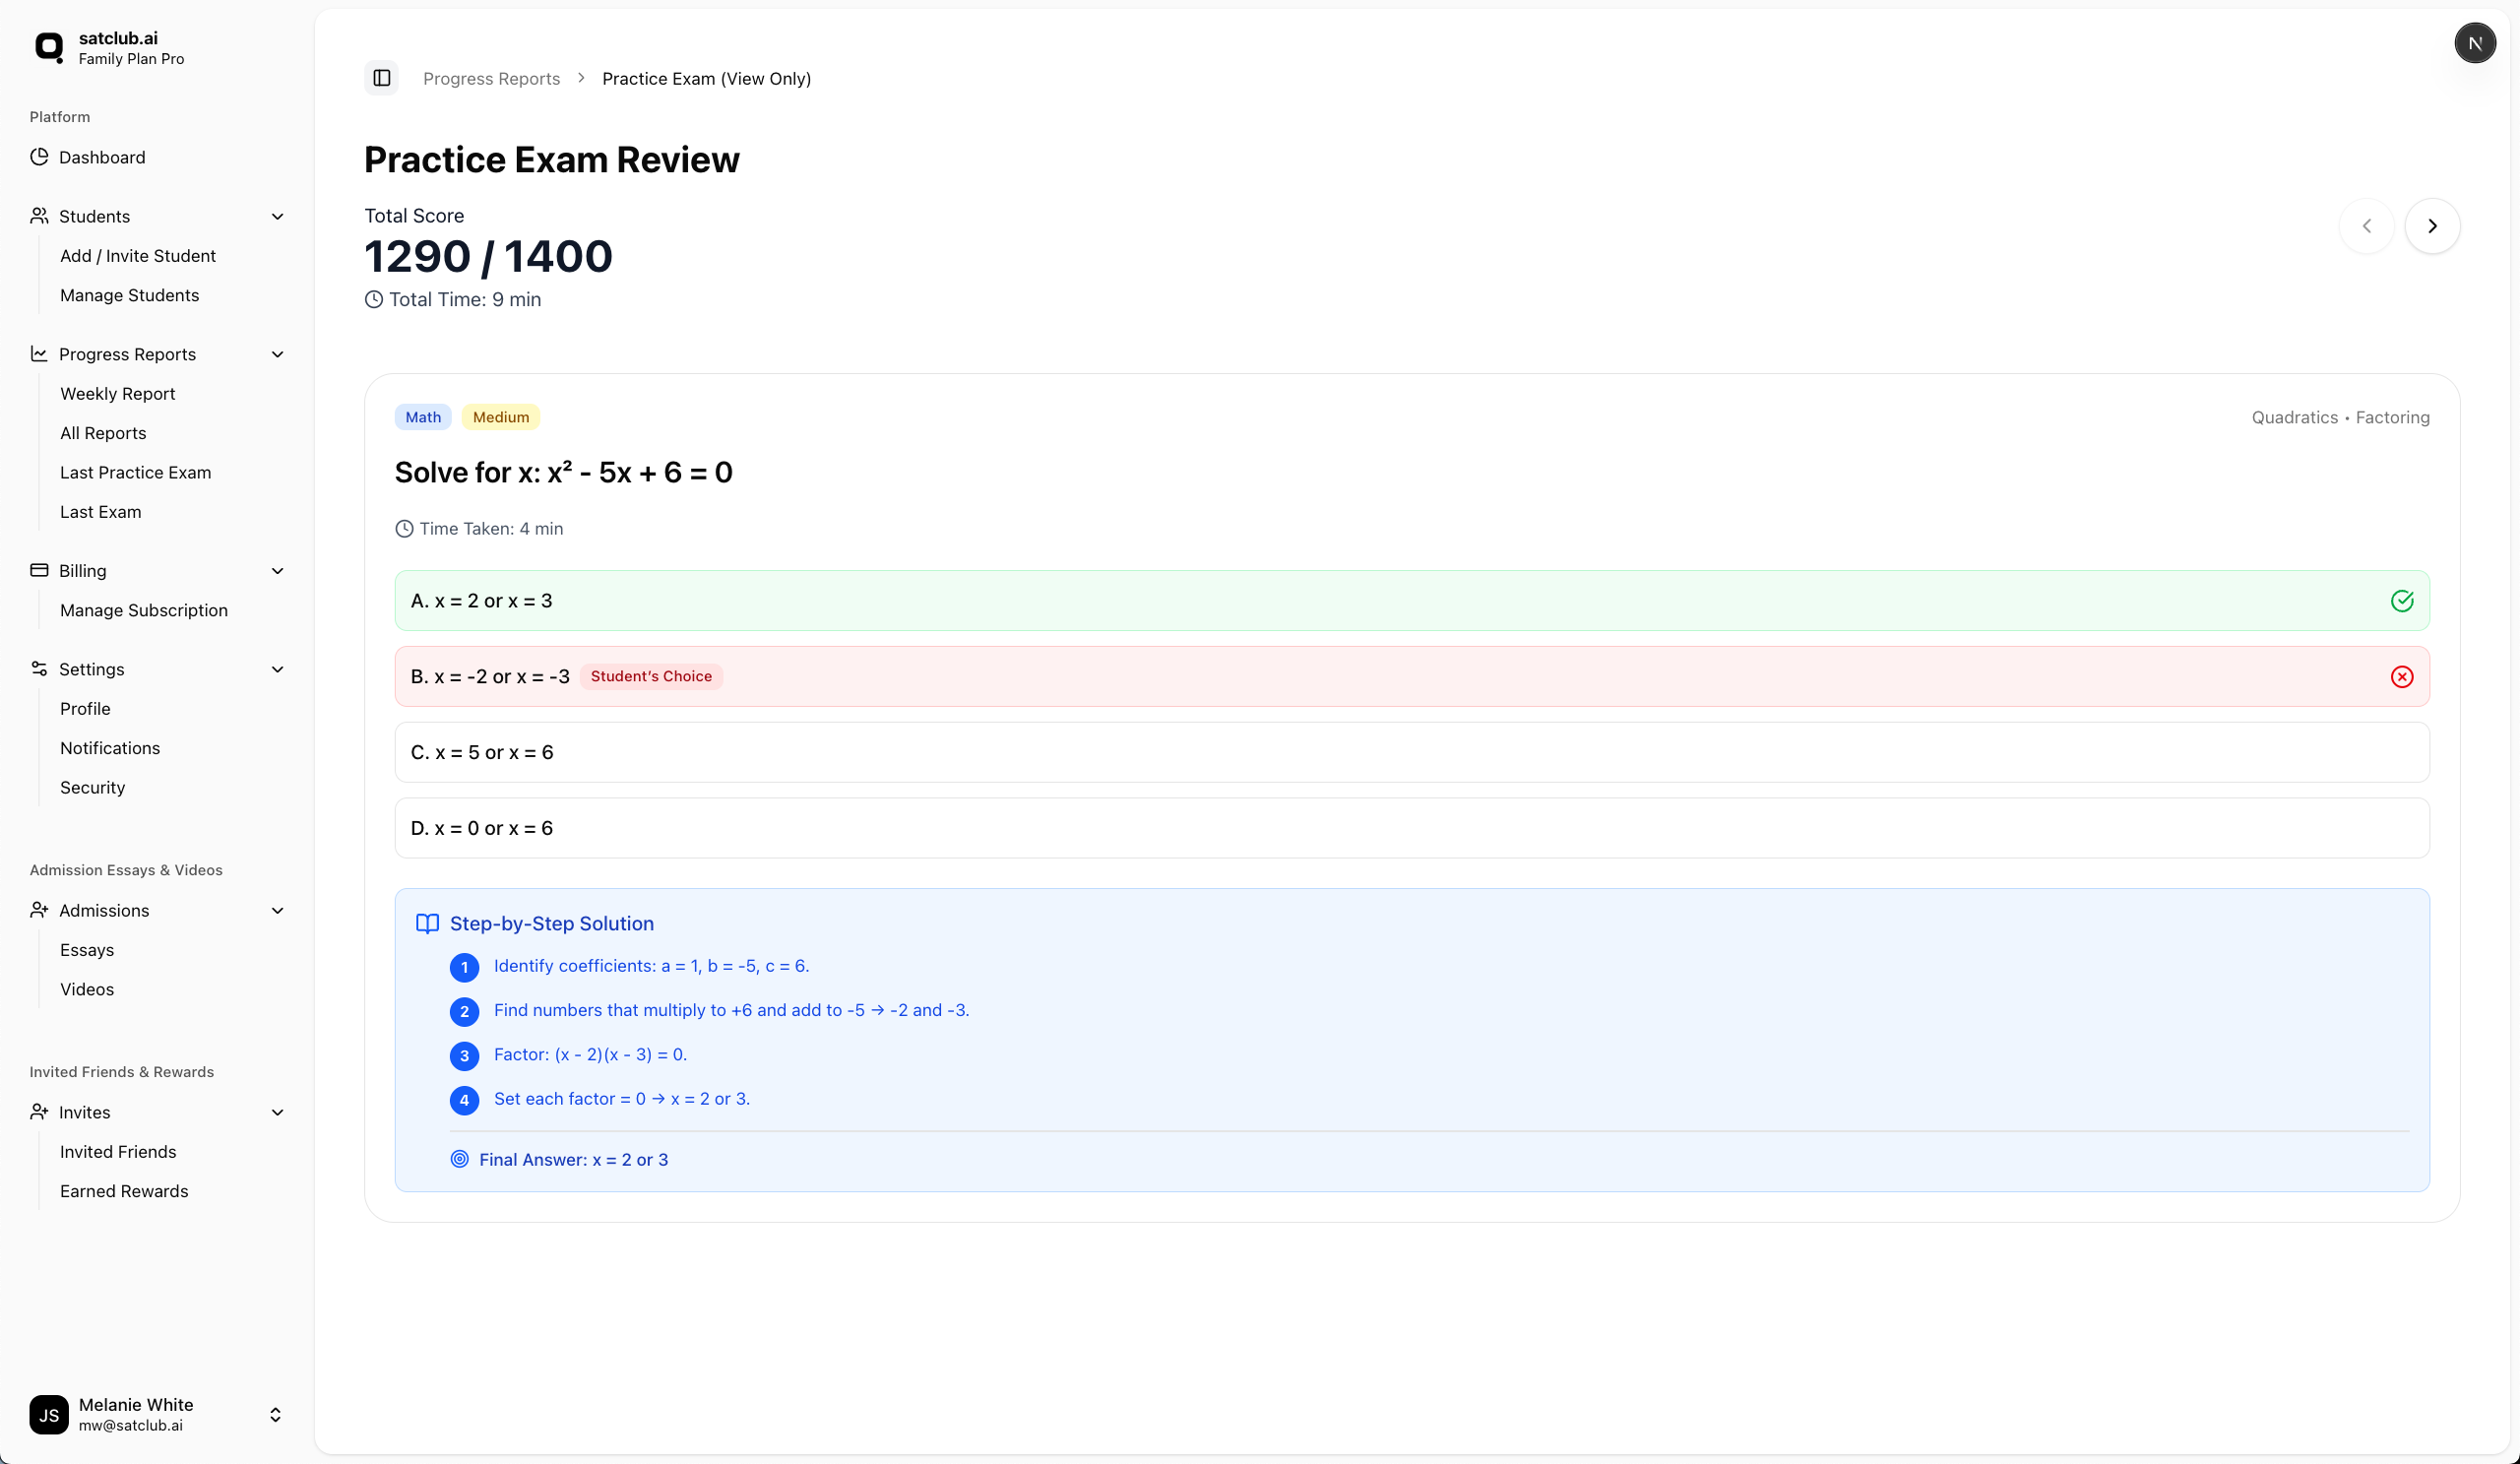Open the Step-by-Step Solution book icon

(427, 923)
